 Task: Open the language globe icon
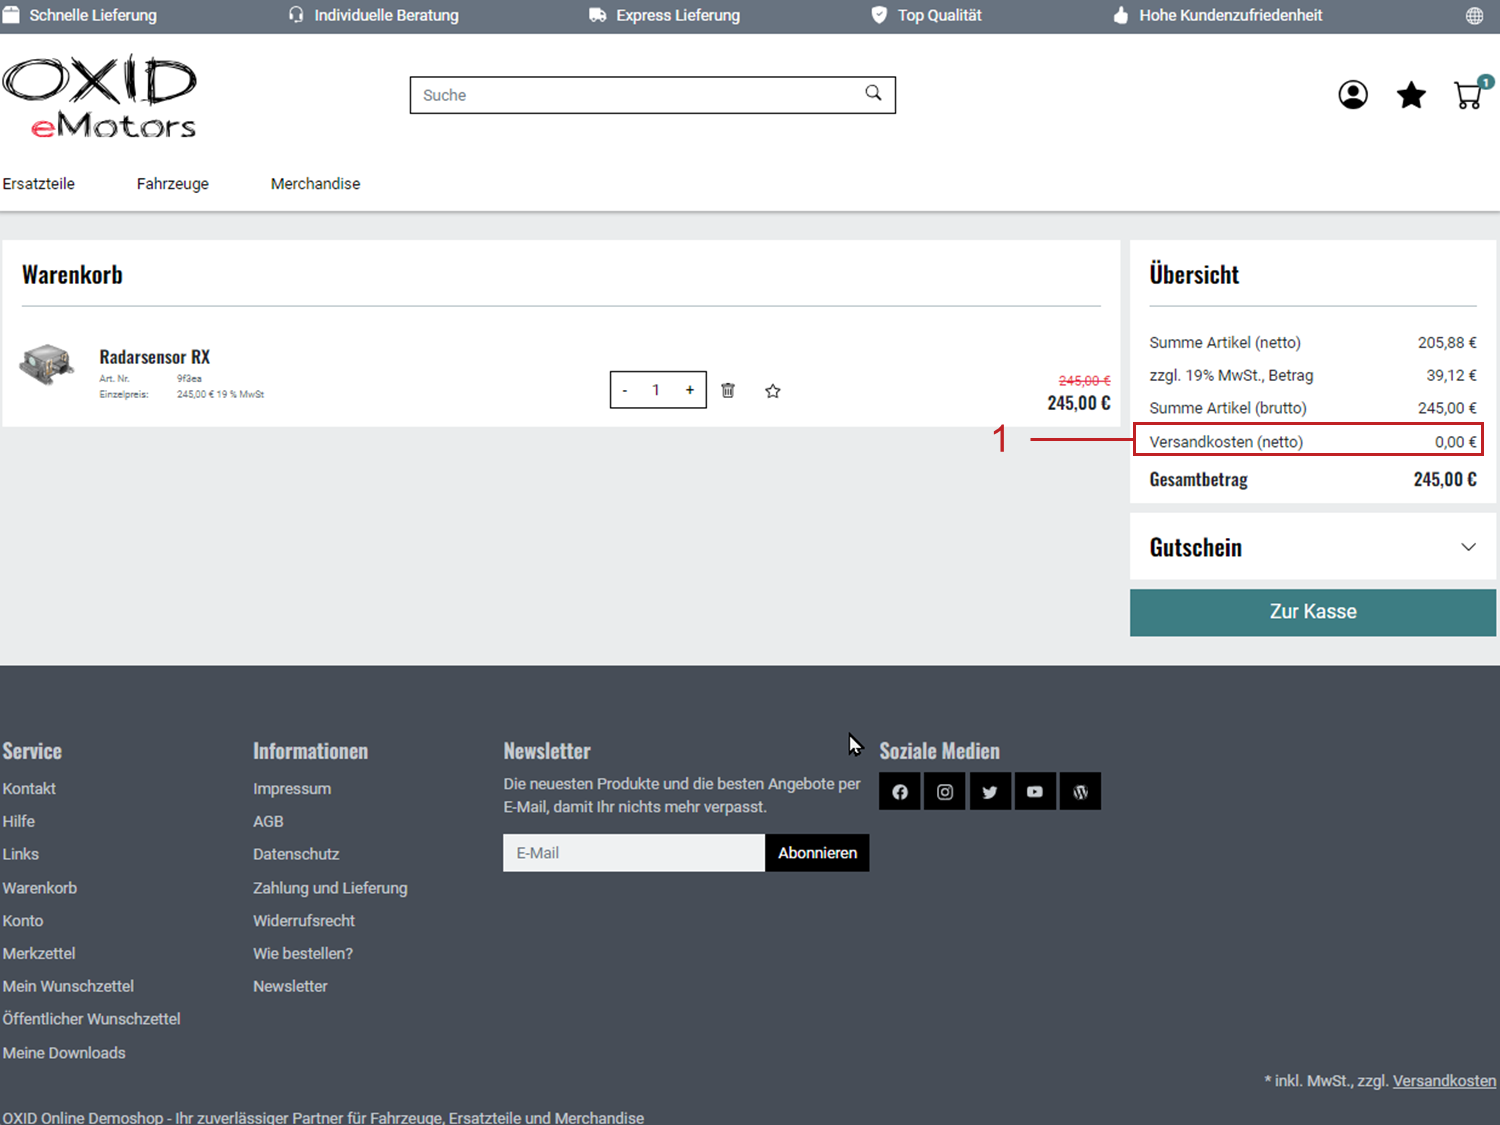point(1474,16)
